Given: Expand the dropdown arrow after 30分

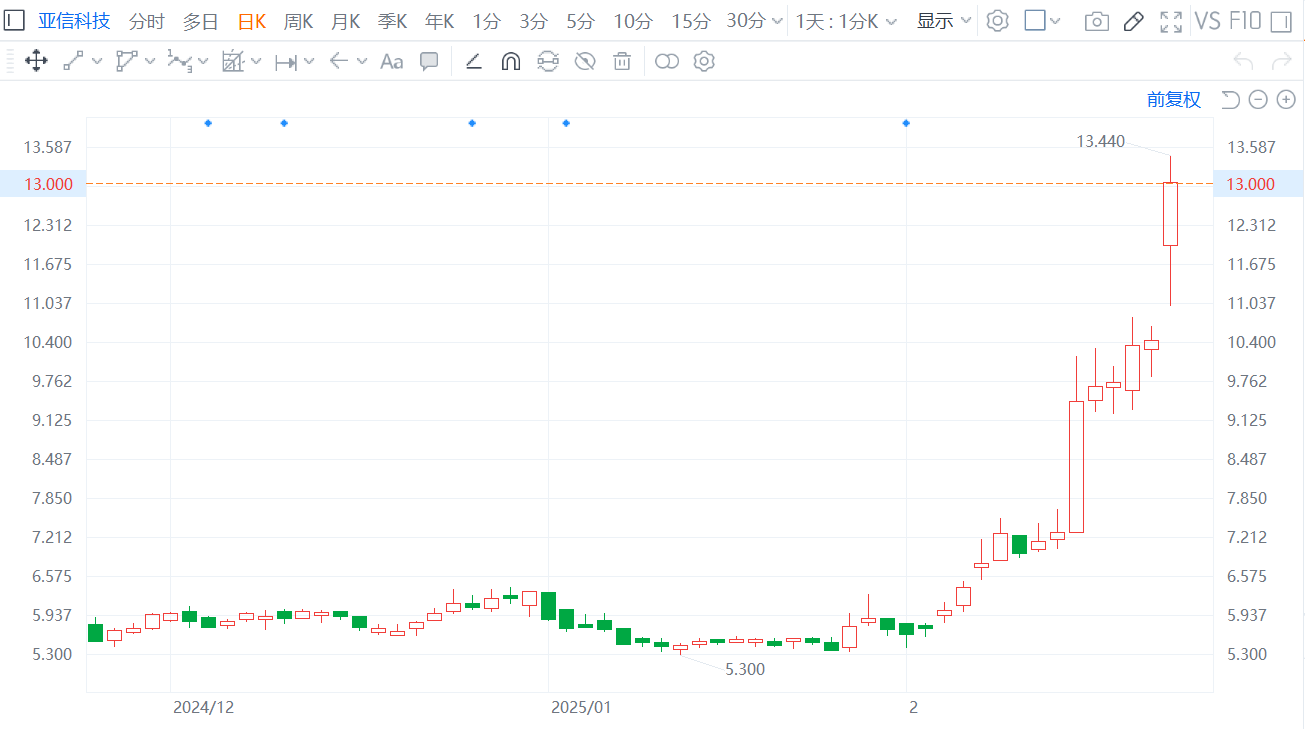Looking at the screenshot, I should pyautogui.click(x=776, y=21).
